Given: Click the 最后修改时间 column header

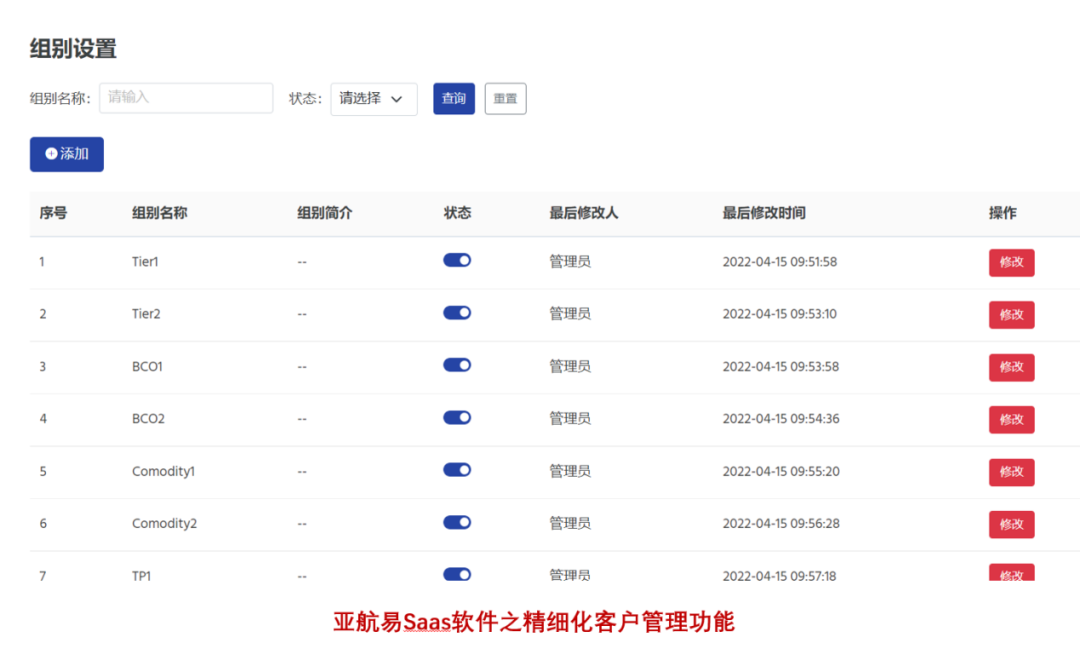Looking at the screenshot, I should (764, 213).
